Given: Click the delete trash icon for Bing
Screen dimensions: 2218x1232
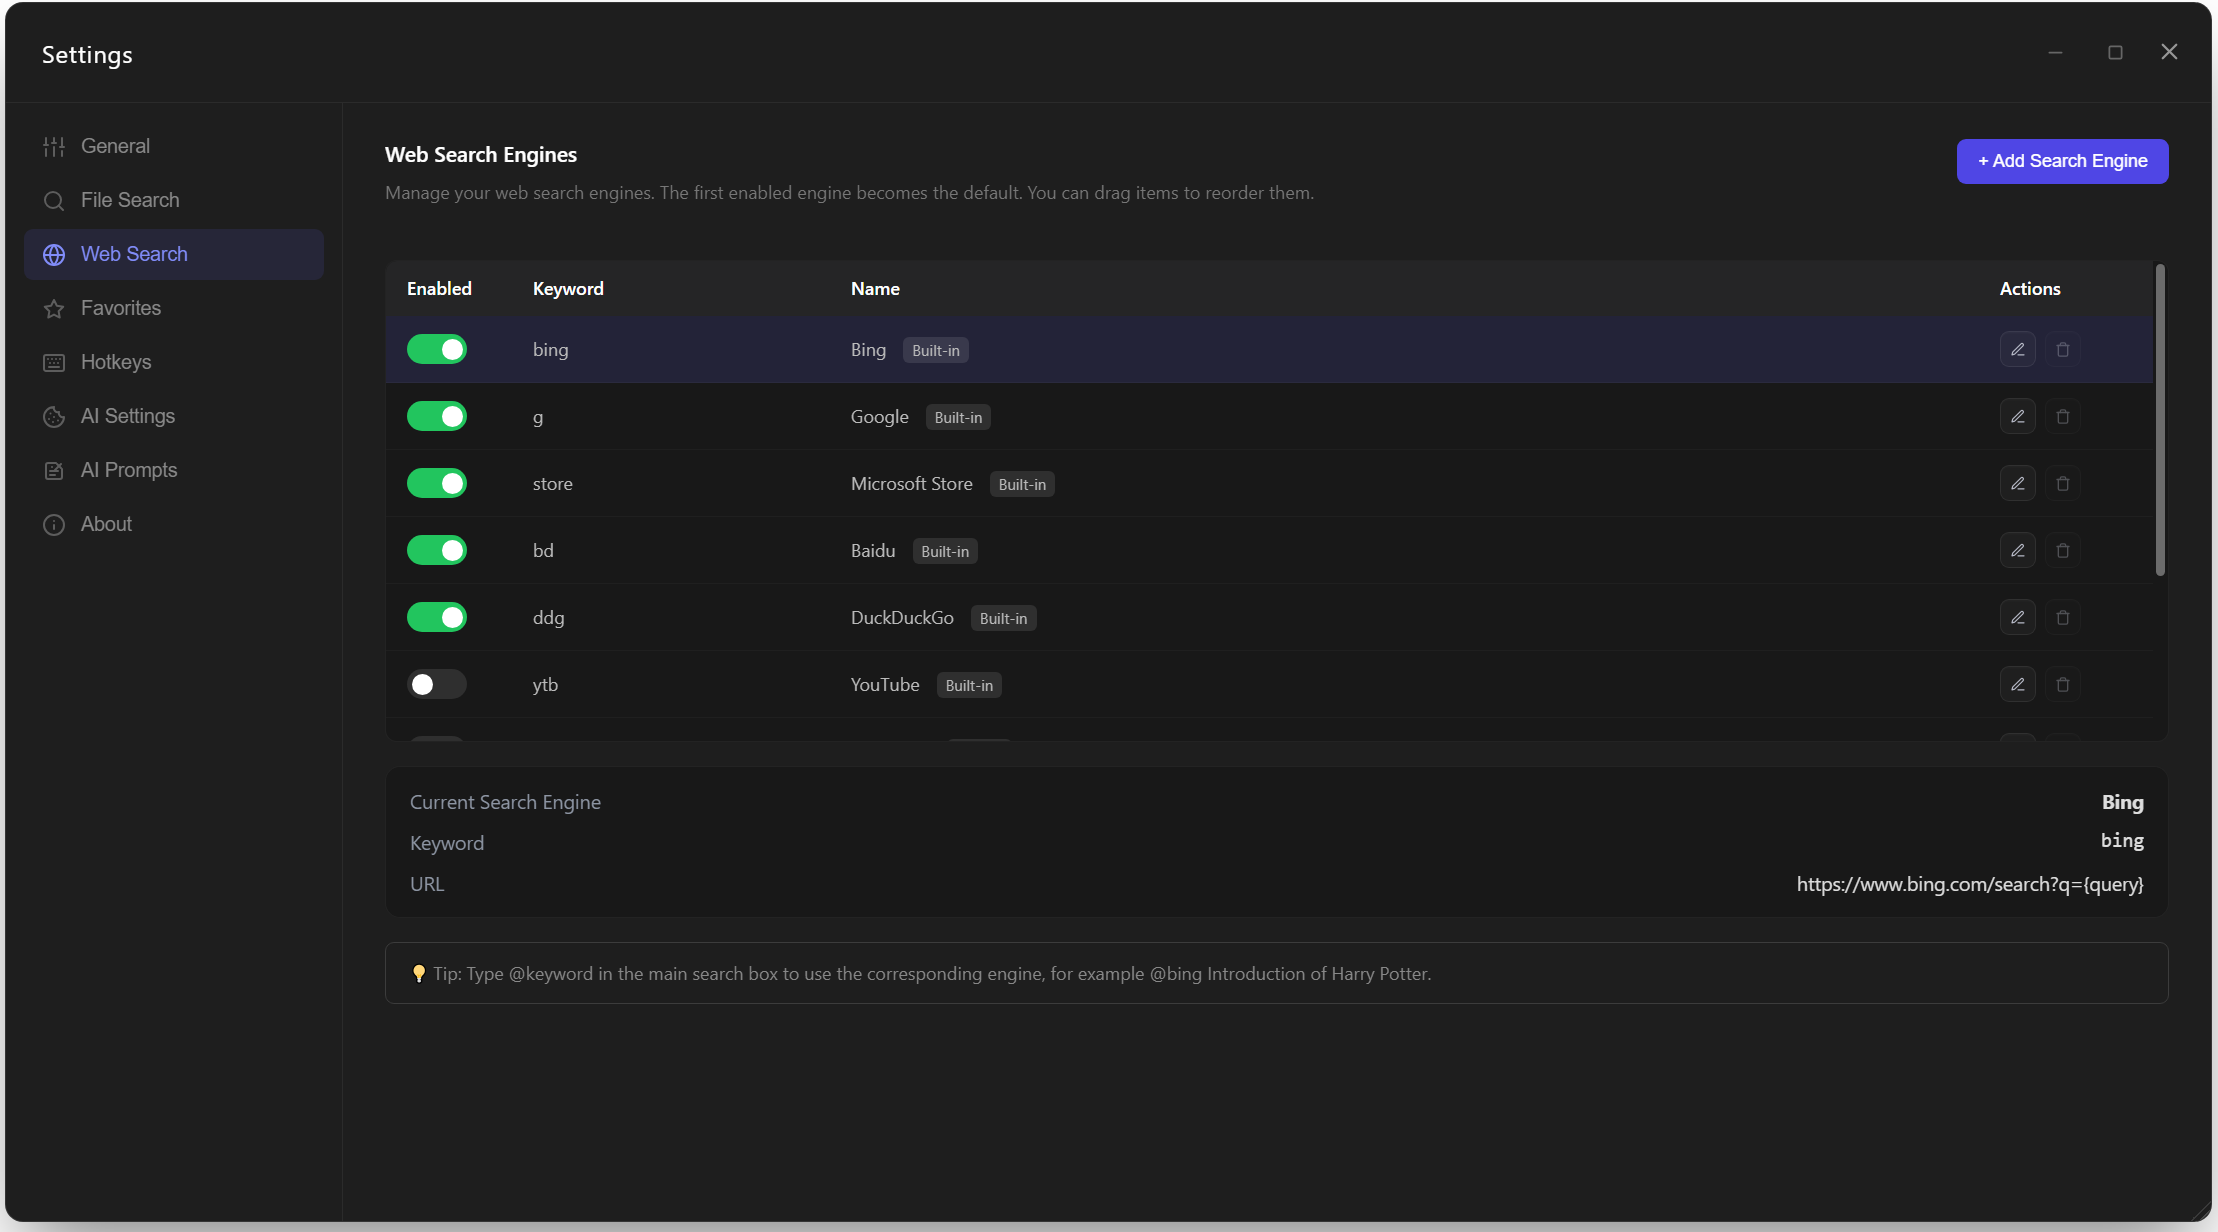Looking at the screenshot, I should click(x=2062, y=349).
